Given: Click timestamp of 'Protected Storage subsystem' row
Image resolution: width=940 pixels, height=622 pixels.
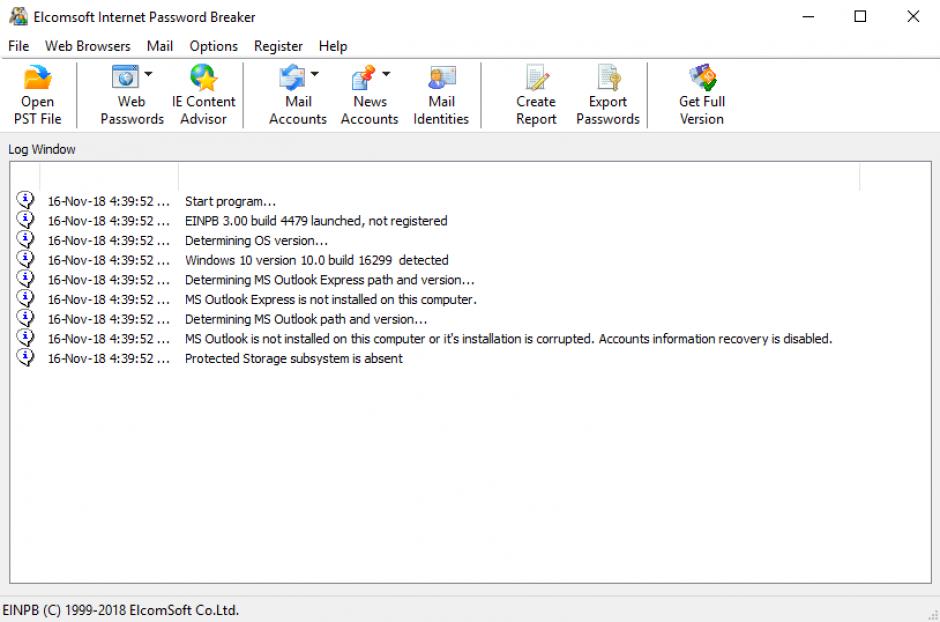Looking at the screenshot, I should click(x=109, y=359).
